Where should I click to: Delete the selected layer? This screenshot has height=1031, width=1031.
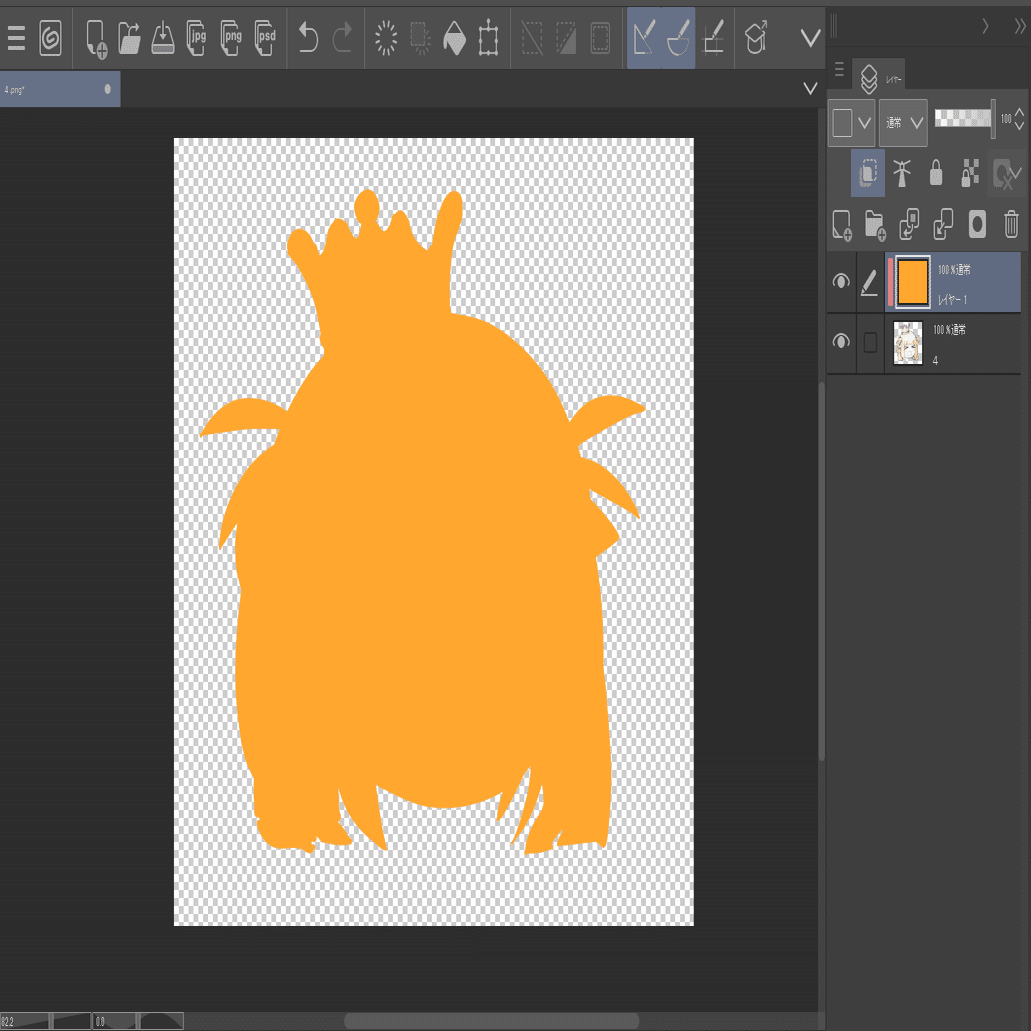click(x=1011, y=224)
